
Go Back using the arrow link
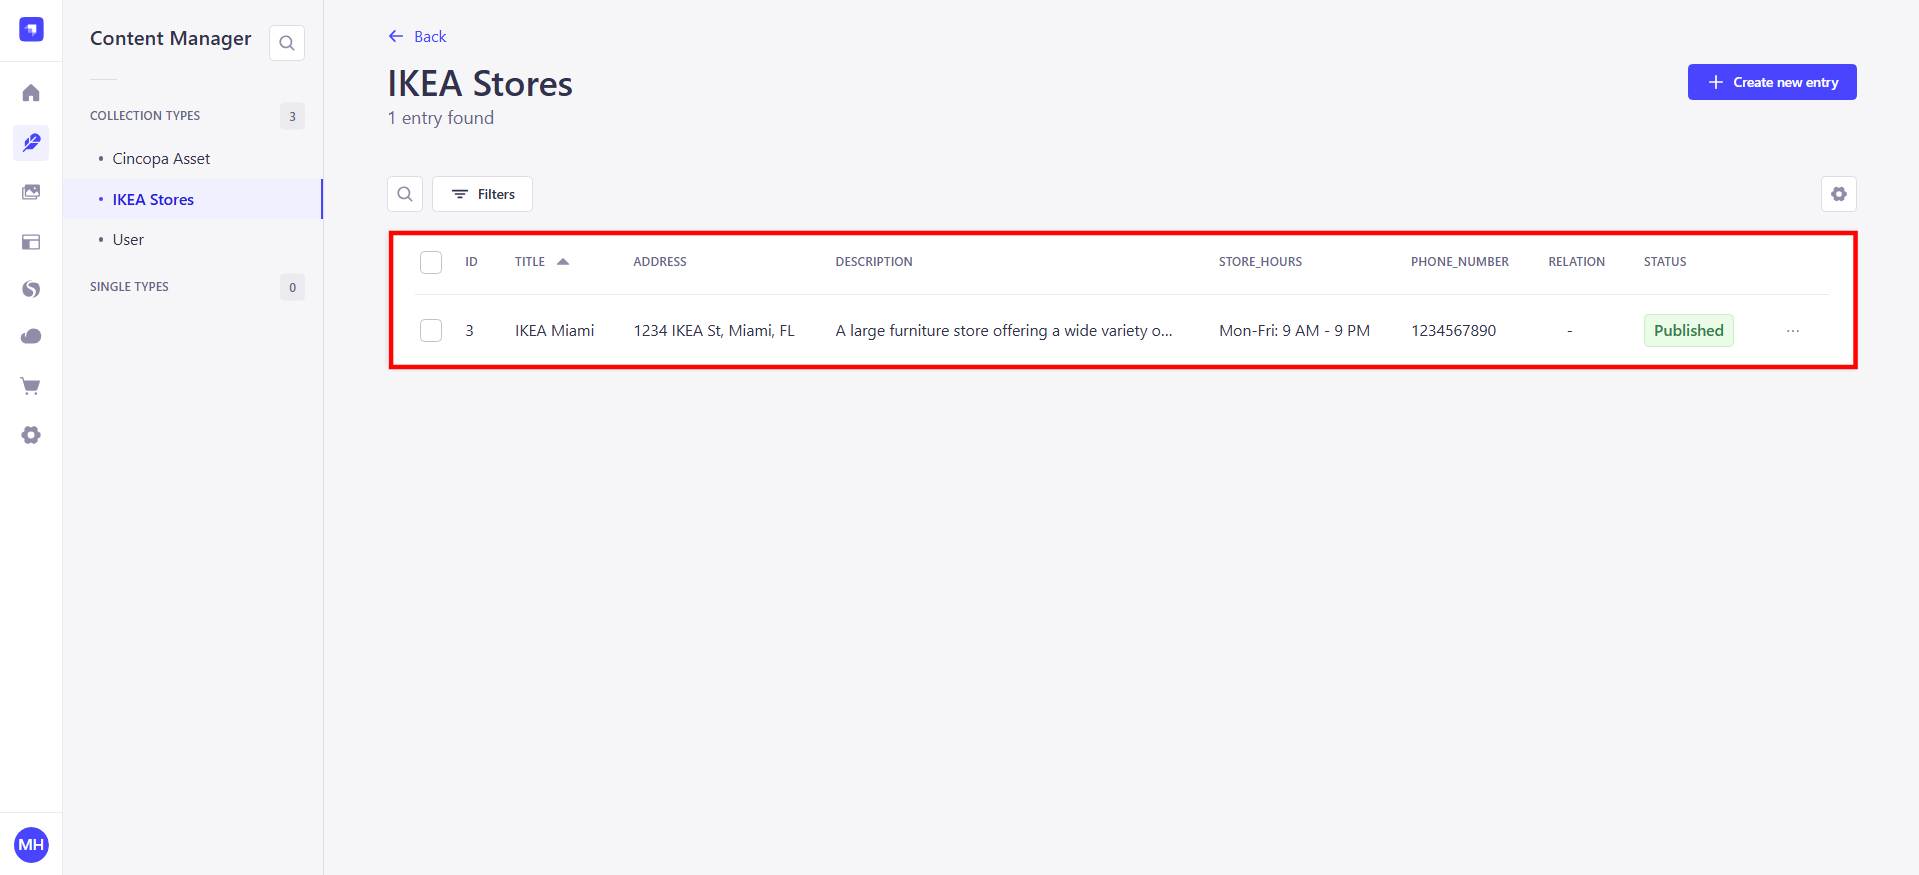[x=418, y=37]
